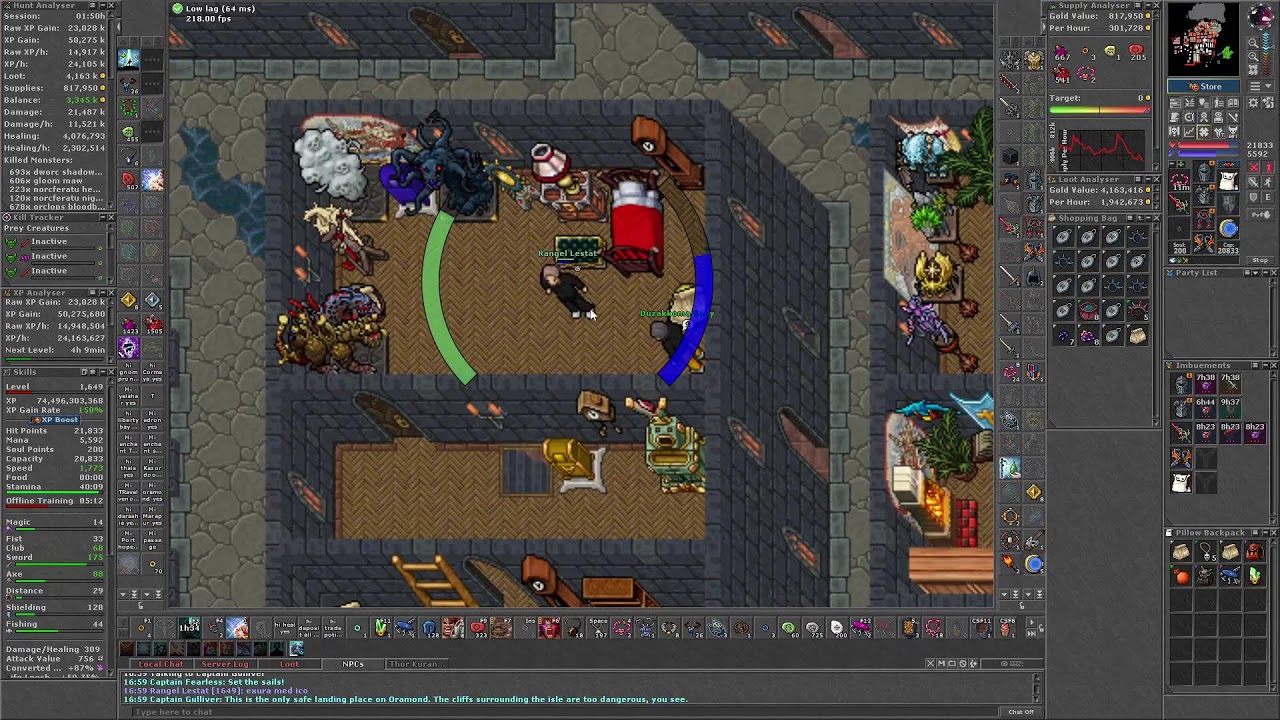Click the black cube slot in right action bar
The image size is (1280, 720).
(x=1010, y=156)
